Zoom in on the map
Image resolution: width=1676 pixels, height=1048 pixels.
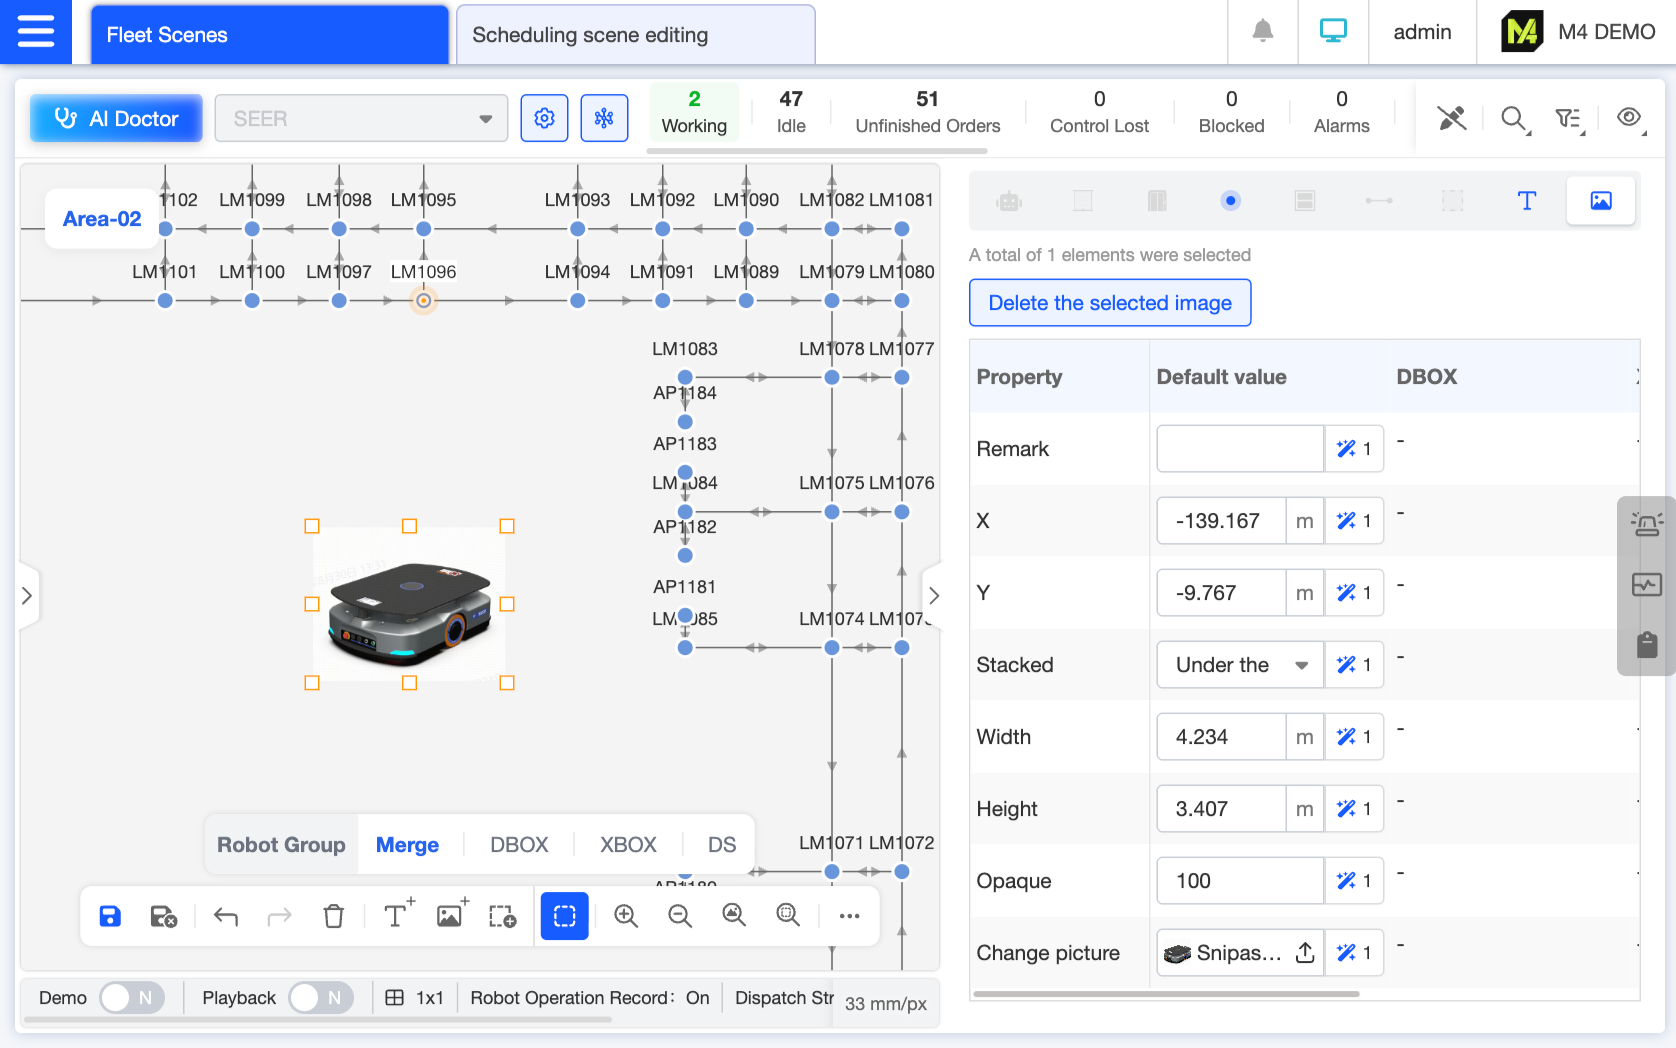tap(626, 916)
